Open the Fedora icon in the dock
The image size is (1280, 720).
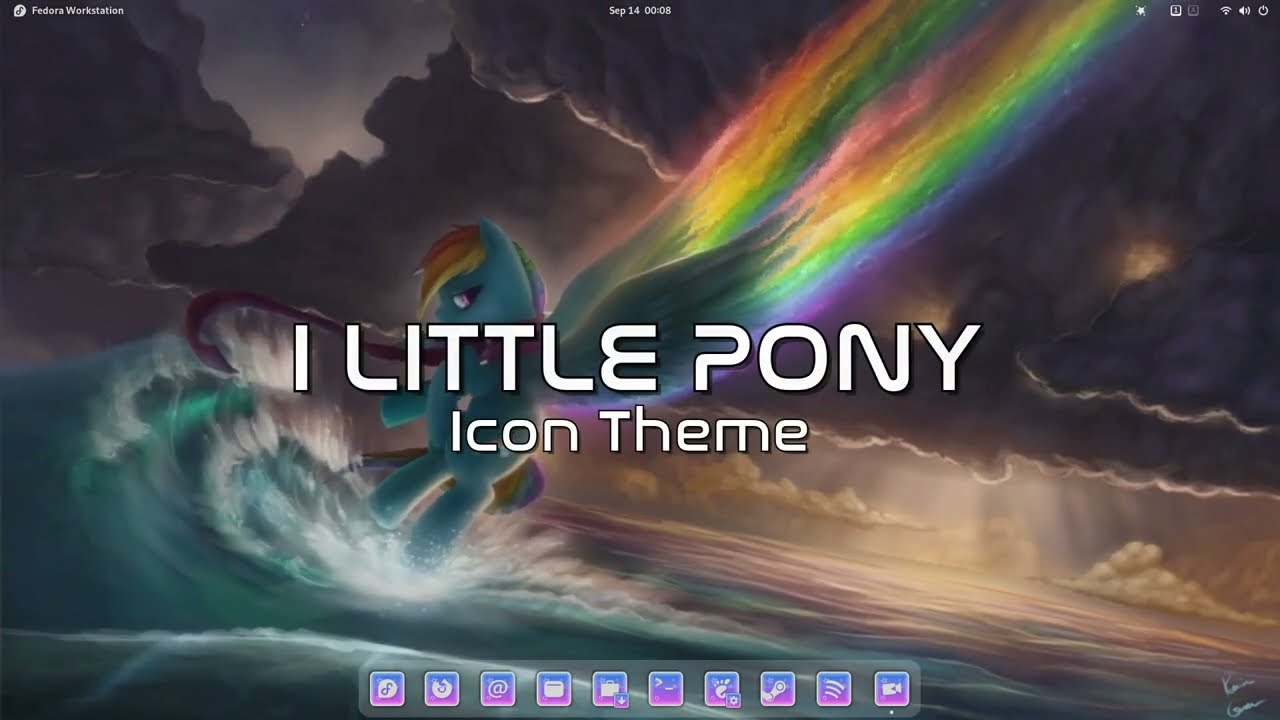[387, 688]
